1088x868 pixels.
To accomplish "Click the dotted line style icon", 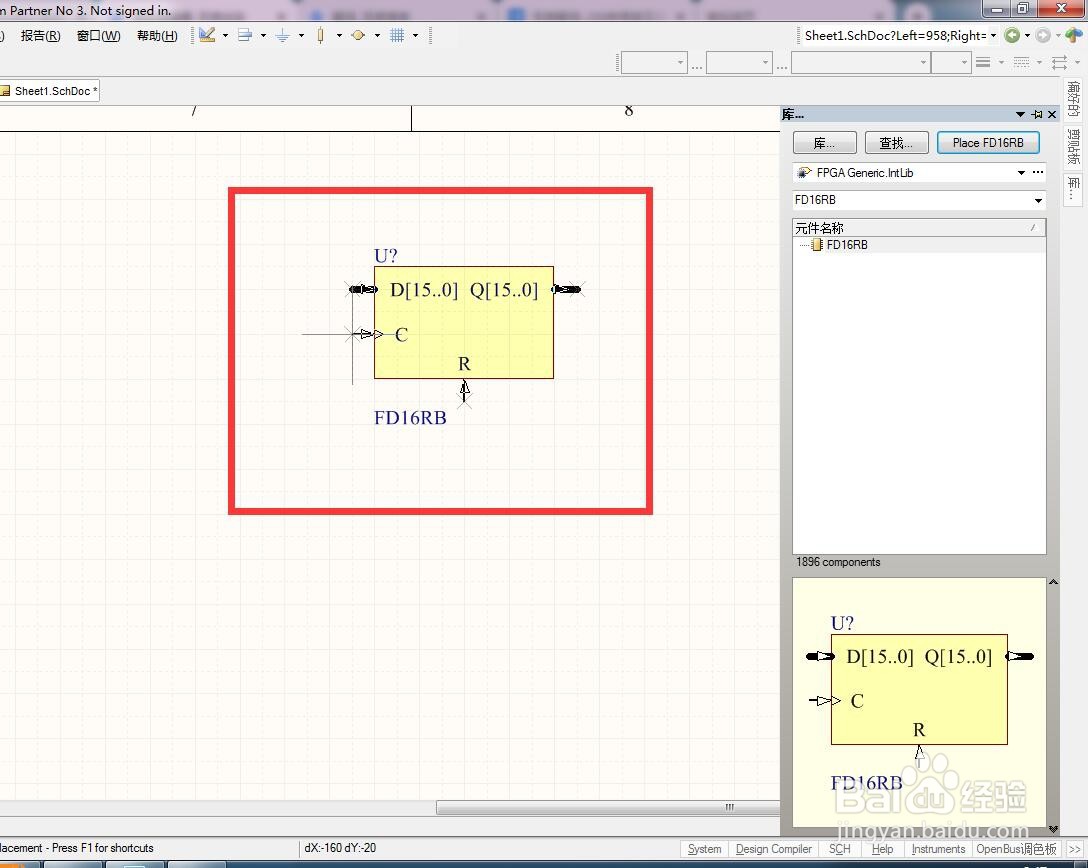I will tap(1021, 62).
